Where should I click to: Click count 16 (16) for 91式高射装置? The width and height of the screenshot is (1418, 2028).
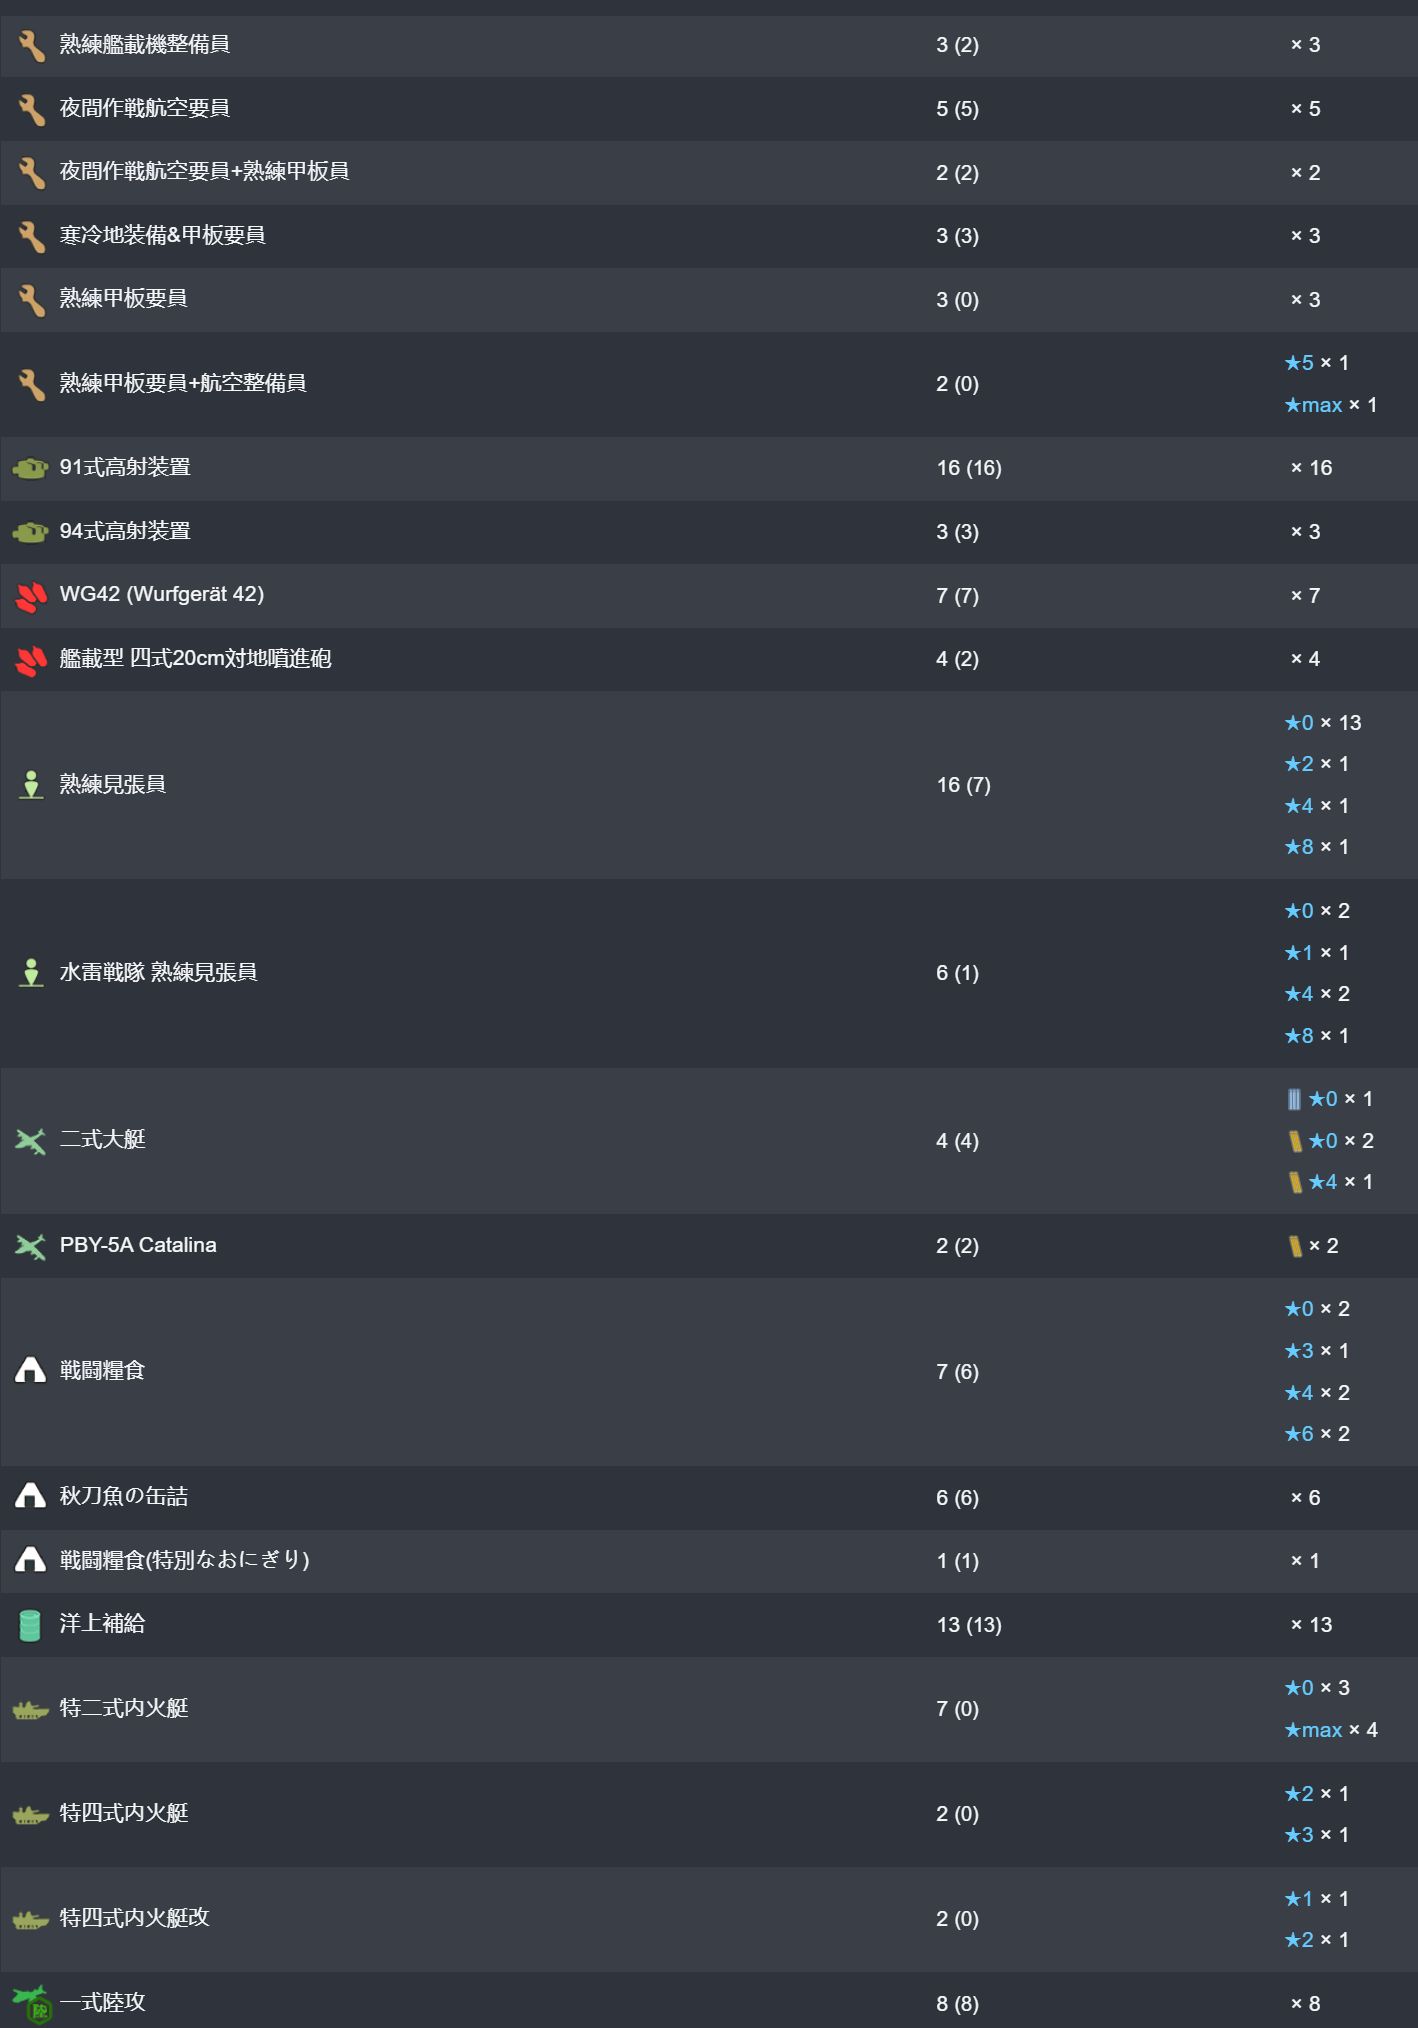968,468
